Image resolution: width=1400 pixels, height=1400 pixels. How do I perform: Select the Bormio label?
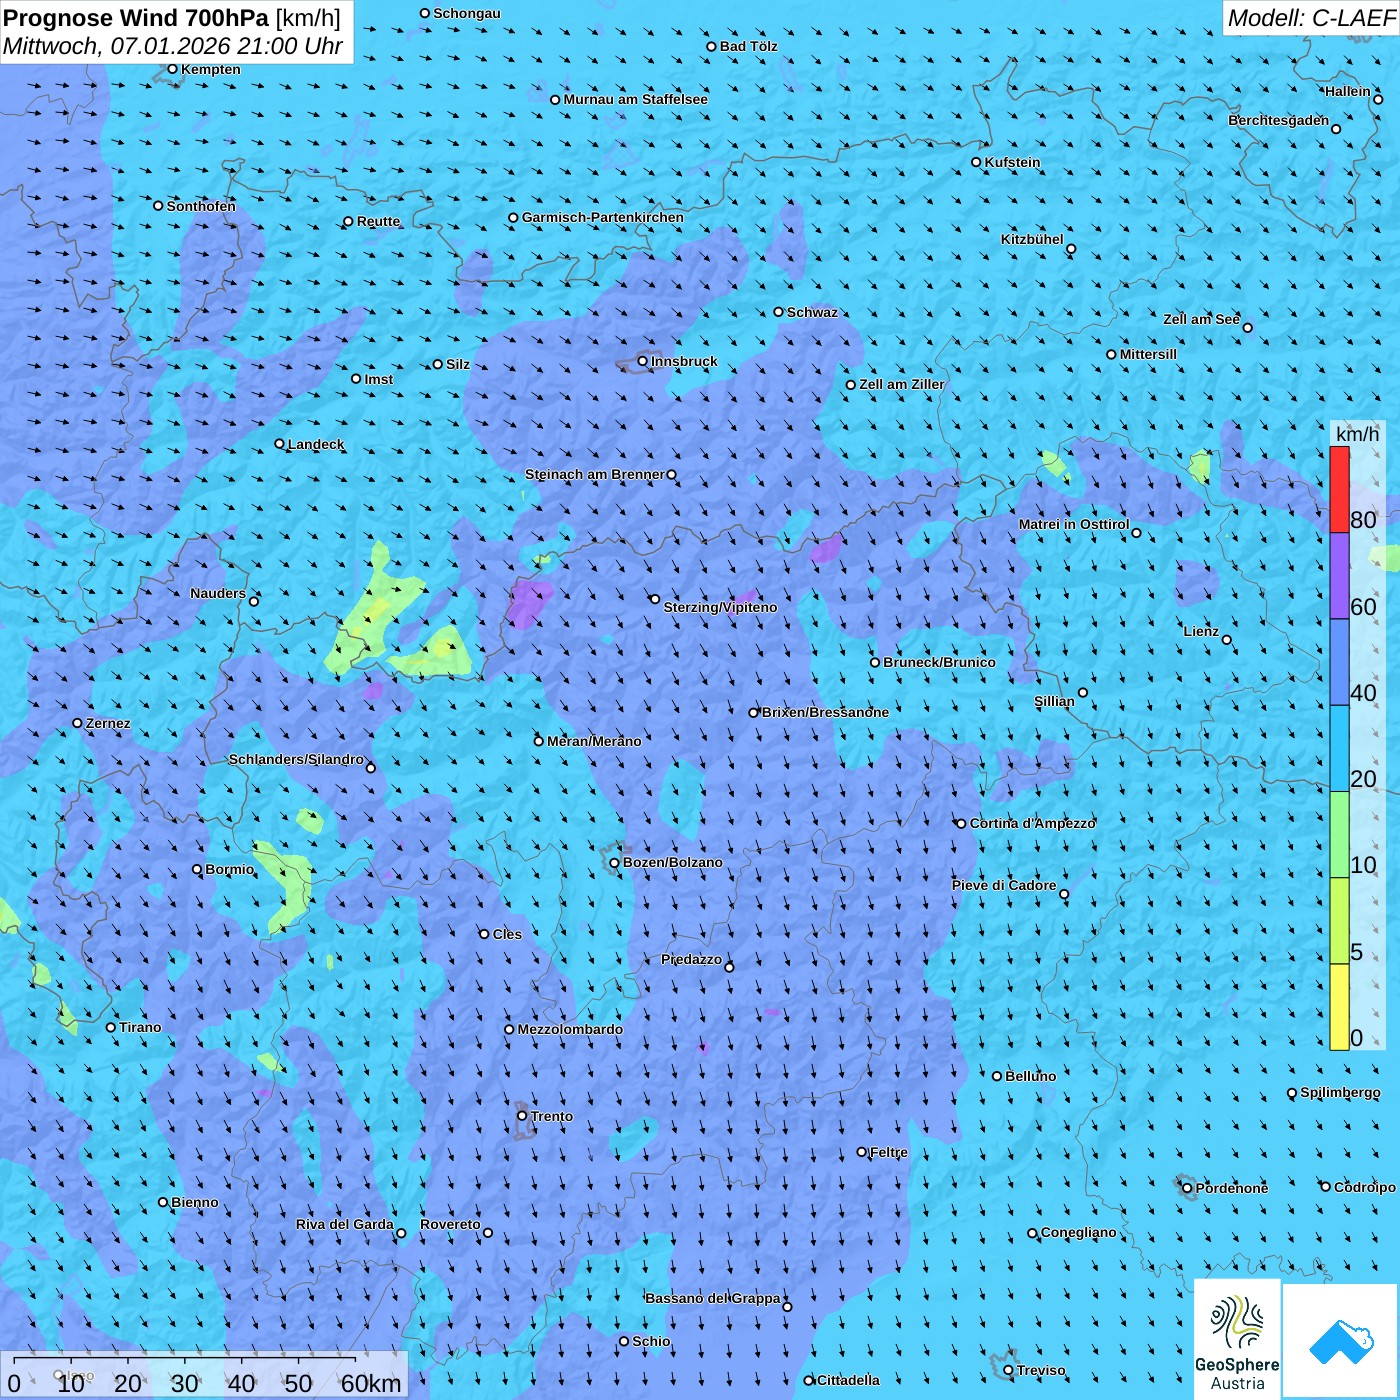click(230, 869)
